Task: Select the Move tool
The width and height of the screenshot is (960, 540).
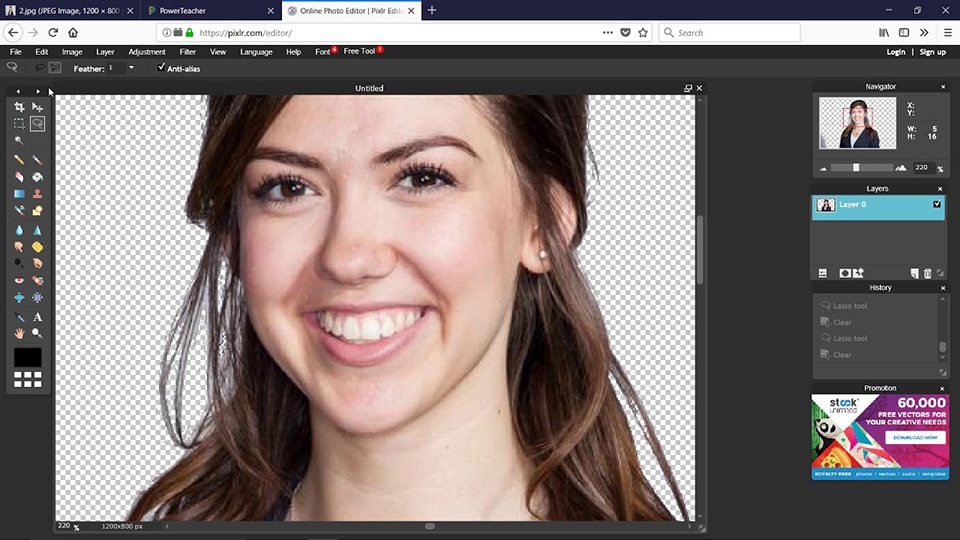Action: [x=37, y=107]
